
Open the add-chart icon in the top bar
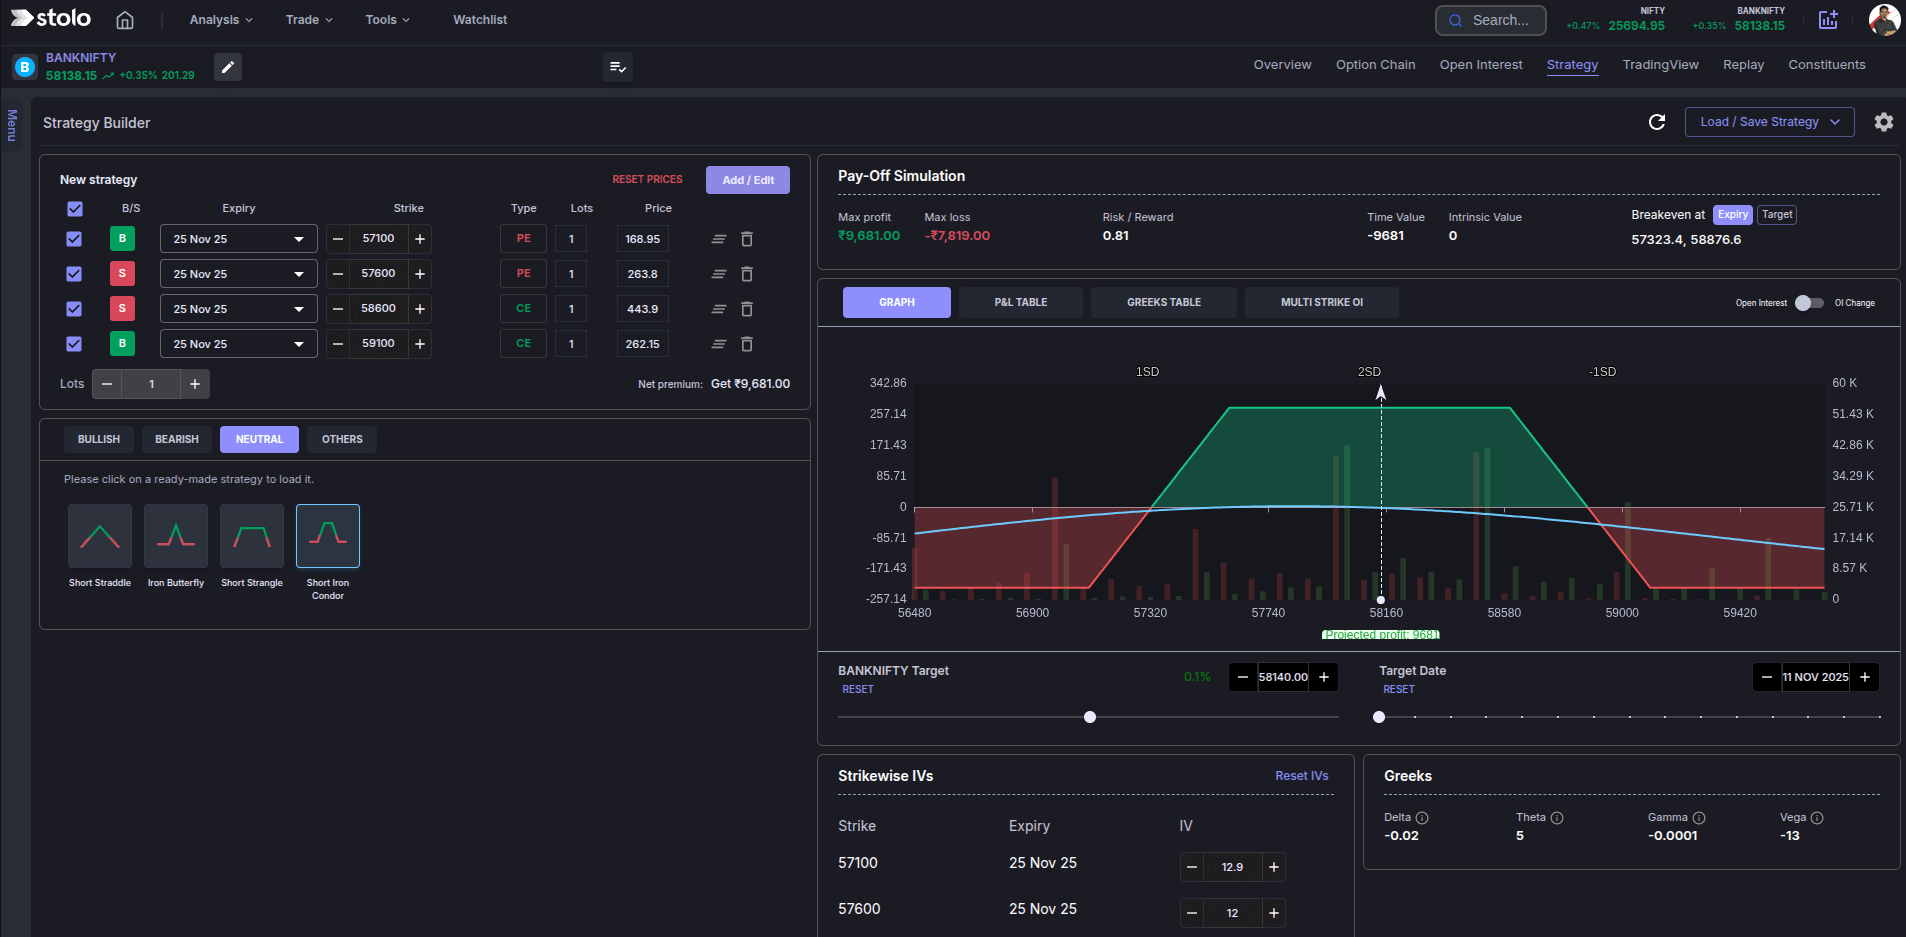point(1828,20)
